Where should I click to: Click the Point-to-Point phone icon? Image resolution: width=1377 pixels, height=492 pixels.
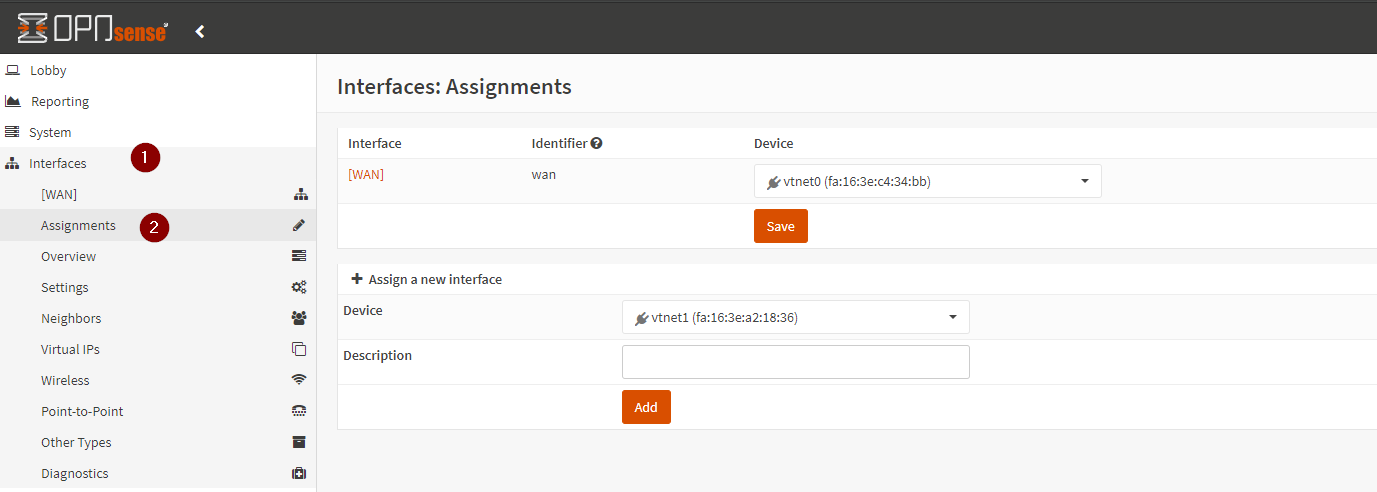tap(298, 411)
